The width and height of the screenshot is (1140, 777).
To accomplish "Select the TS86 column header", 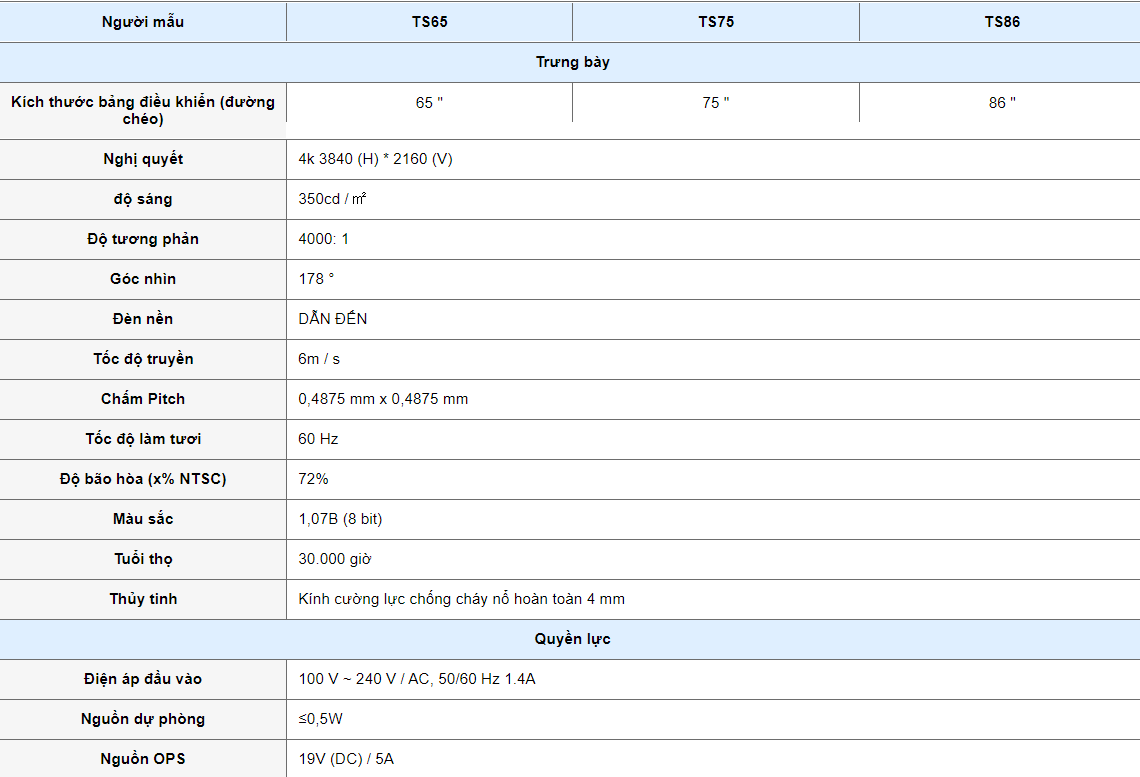I will 1002,22.
